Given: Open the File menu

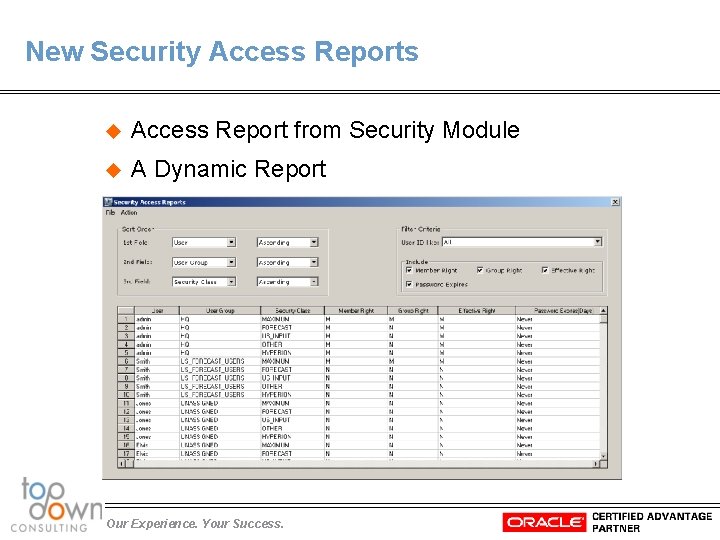Looking at the screenshot, I should (x=110, y=213).
